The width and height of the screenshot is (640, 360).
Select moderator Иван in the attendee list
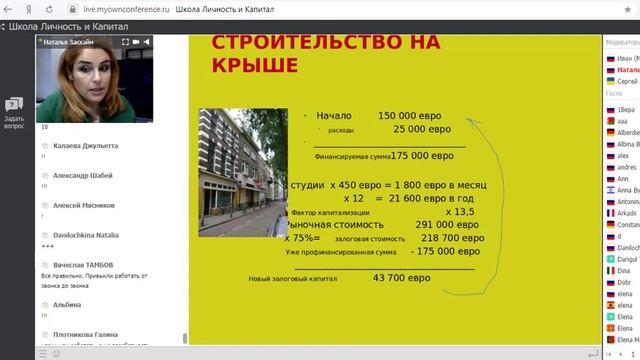[623, 58]
